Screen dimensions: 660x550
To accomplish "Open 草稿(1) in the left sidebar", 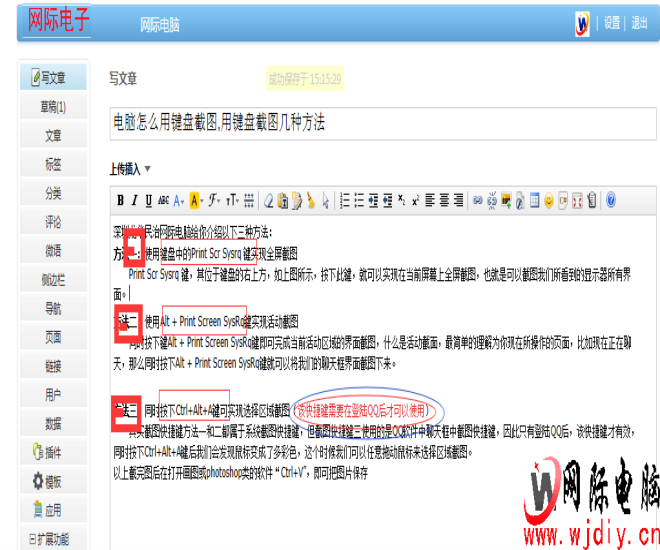I will (53, 106).
